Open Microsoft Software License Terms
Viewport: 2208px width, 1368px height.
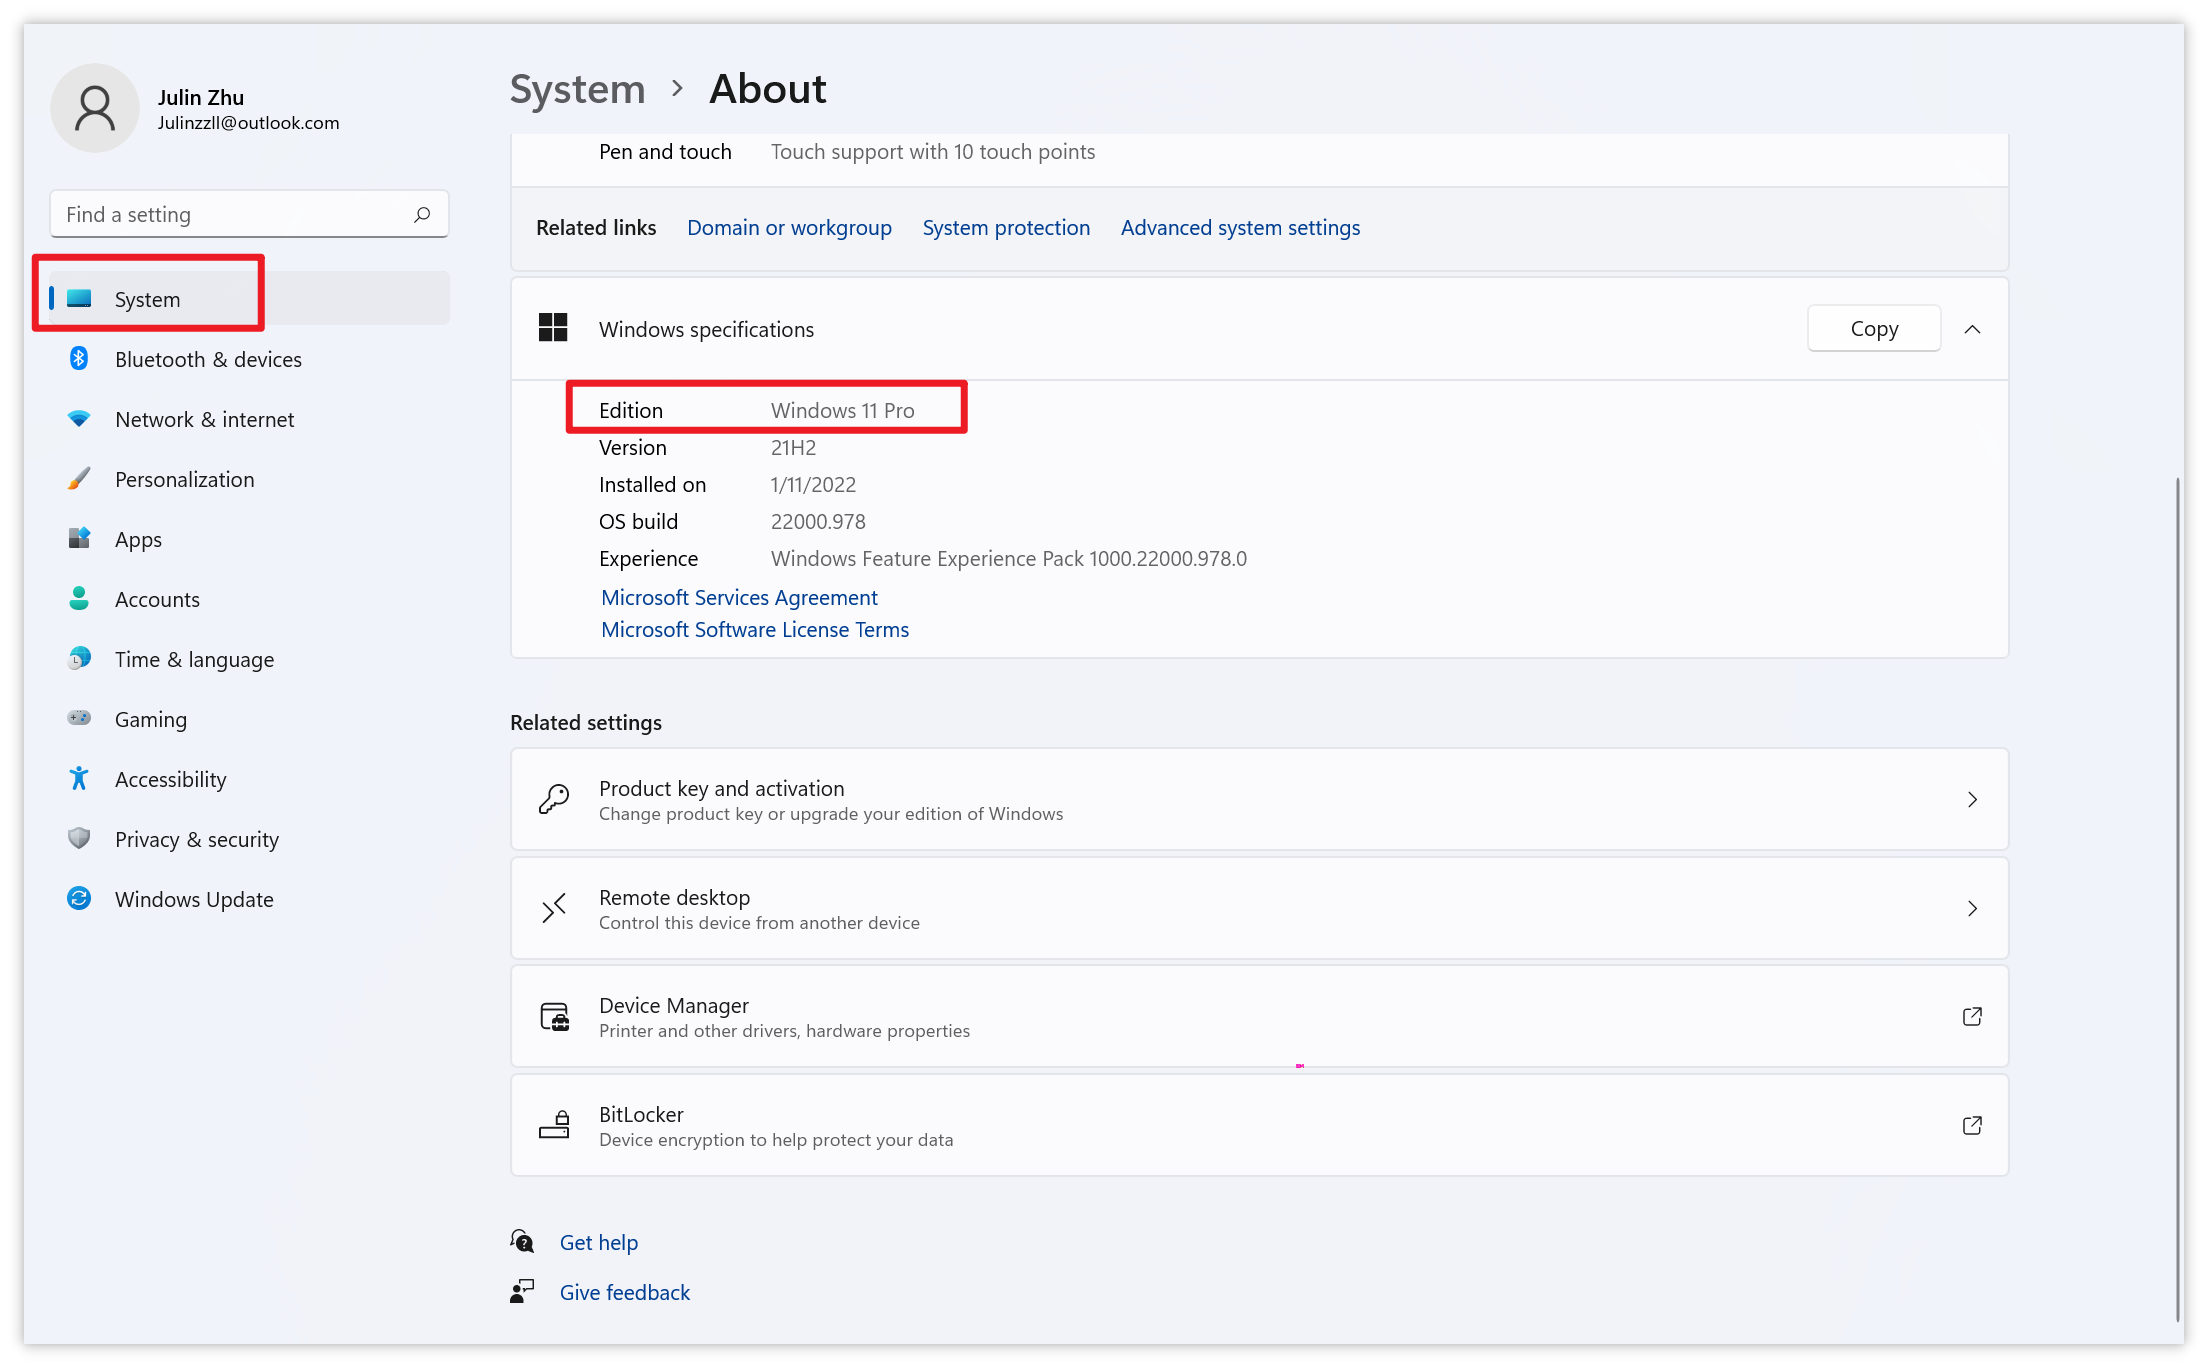(x=755, y=629)
